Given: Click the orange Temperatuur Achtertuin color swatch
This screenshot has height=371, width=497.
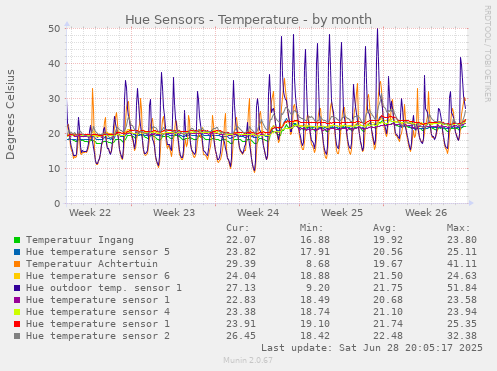Looking at the screenshot, I should pos(17,264).
